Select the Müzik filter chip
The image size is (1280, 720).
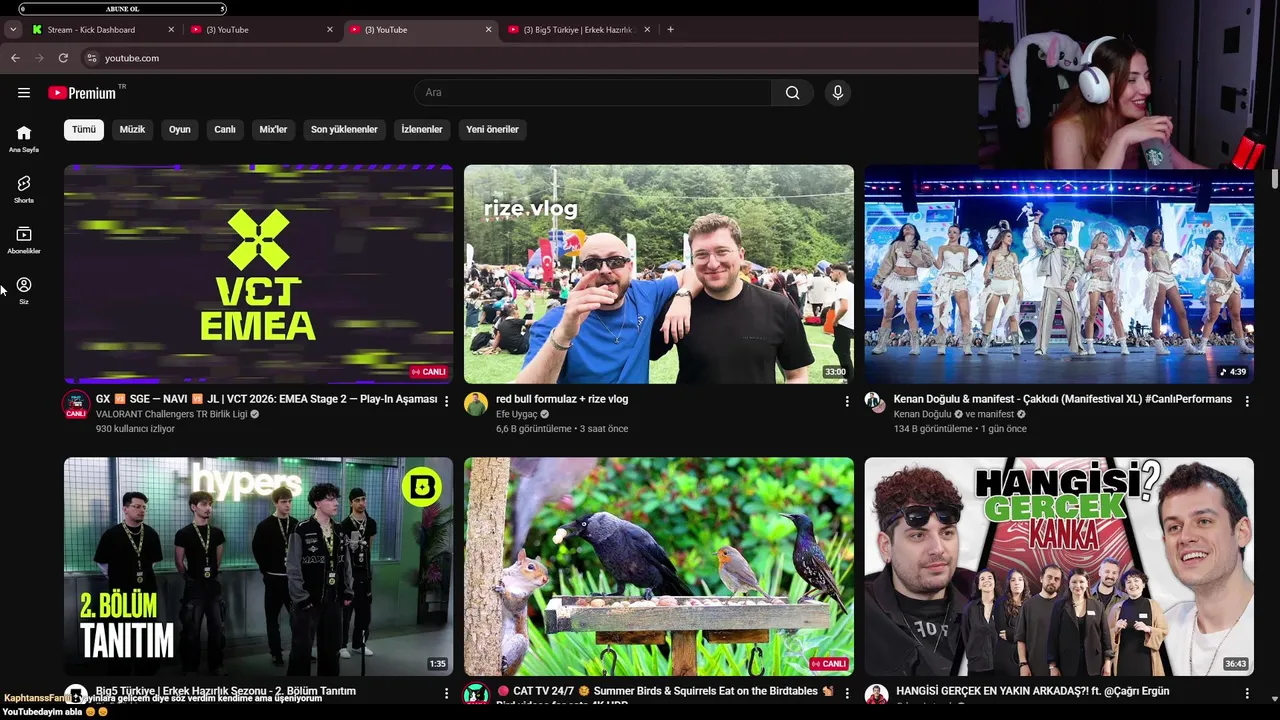pos(132,129)
